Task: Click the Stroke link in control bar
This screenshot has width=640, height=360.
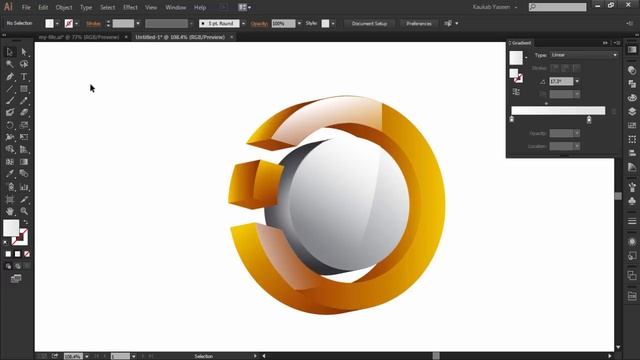Action: click(x=93, y=24)
